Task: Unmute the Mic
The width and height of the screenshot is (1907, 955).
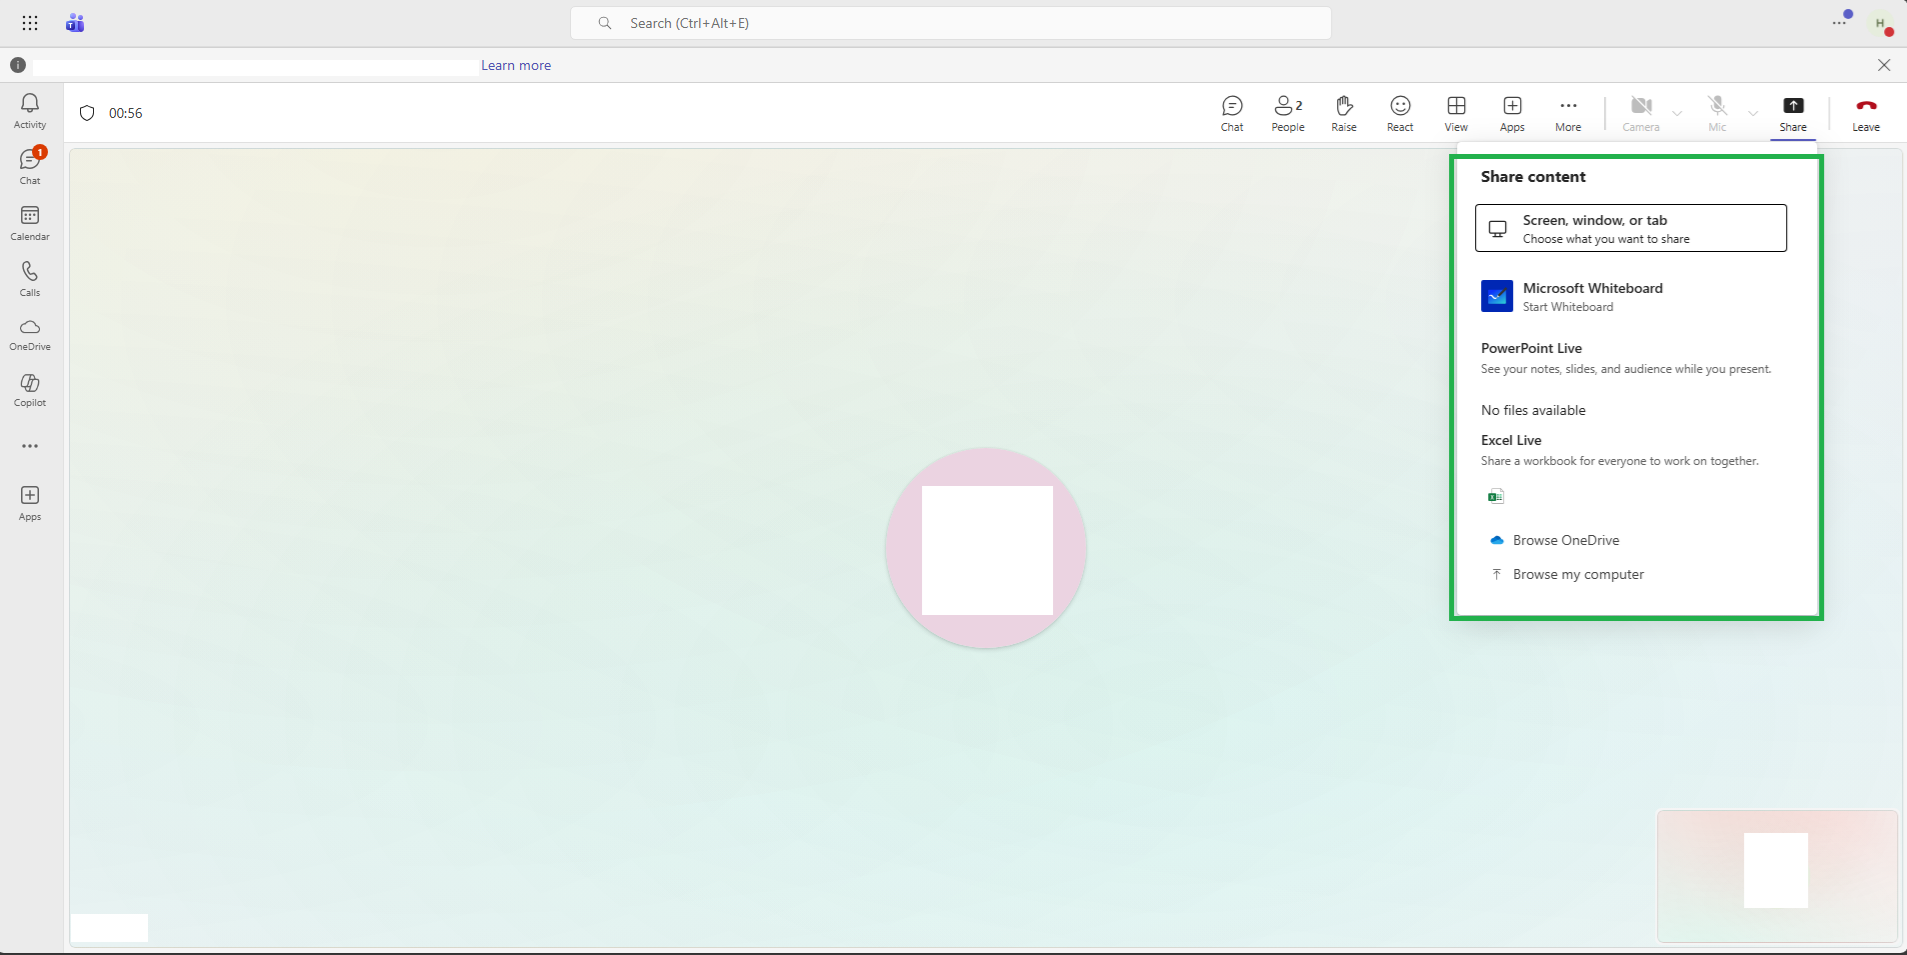Action: click(x=1717, y=113)
